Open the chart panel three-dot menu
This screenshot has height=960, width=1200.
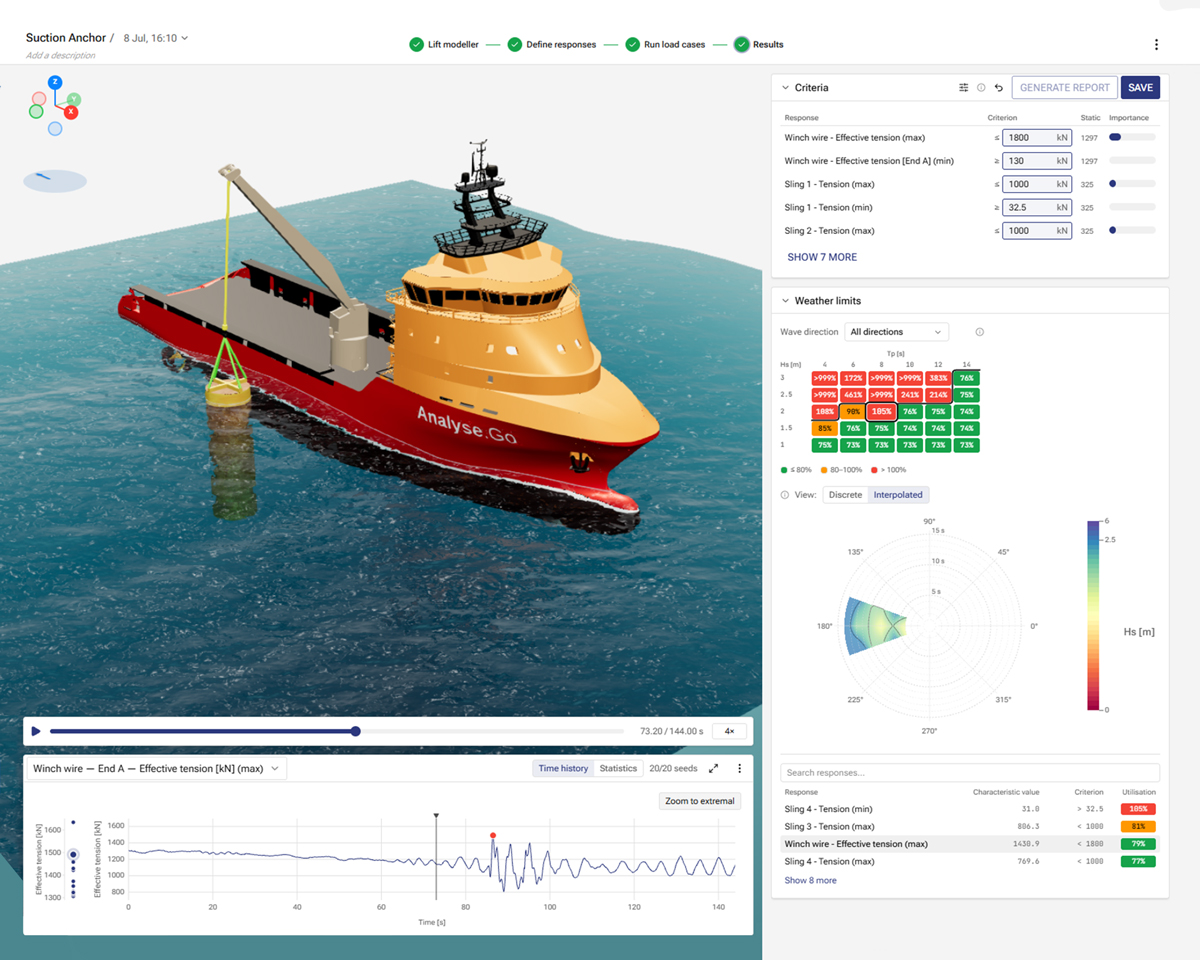tap(739, 768)
